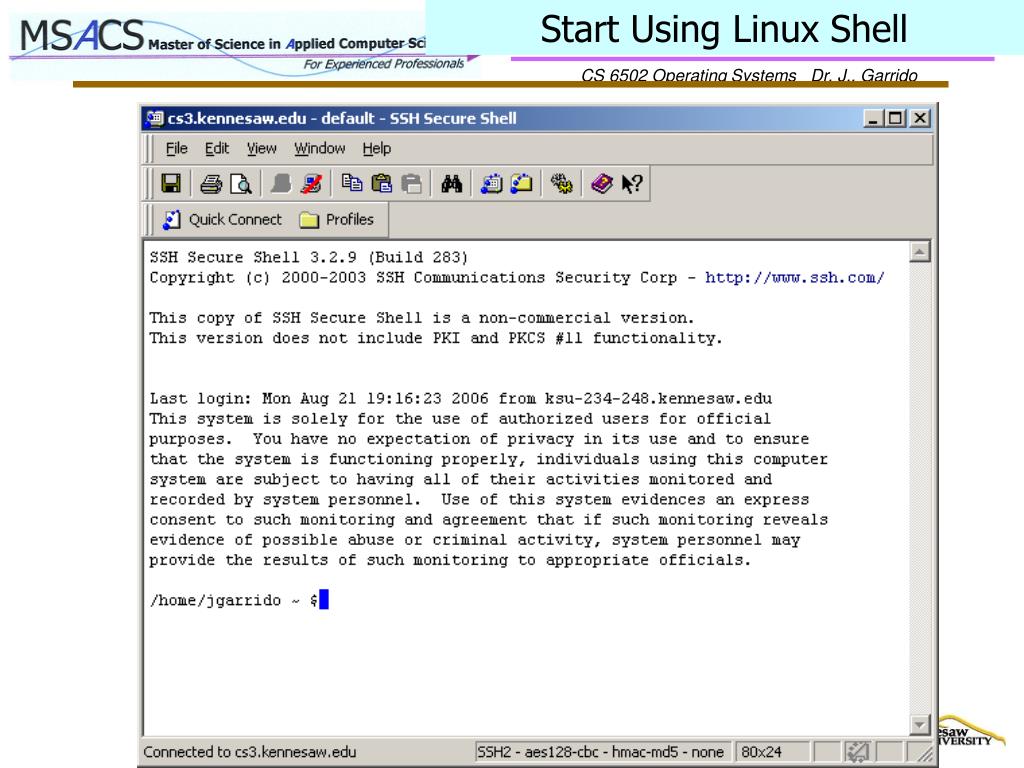Follow the http://www.ssh.com/ link

[x=795, y=278]
